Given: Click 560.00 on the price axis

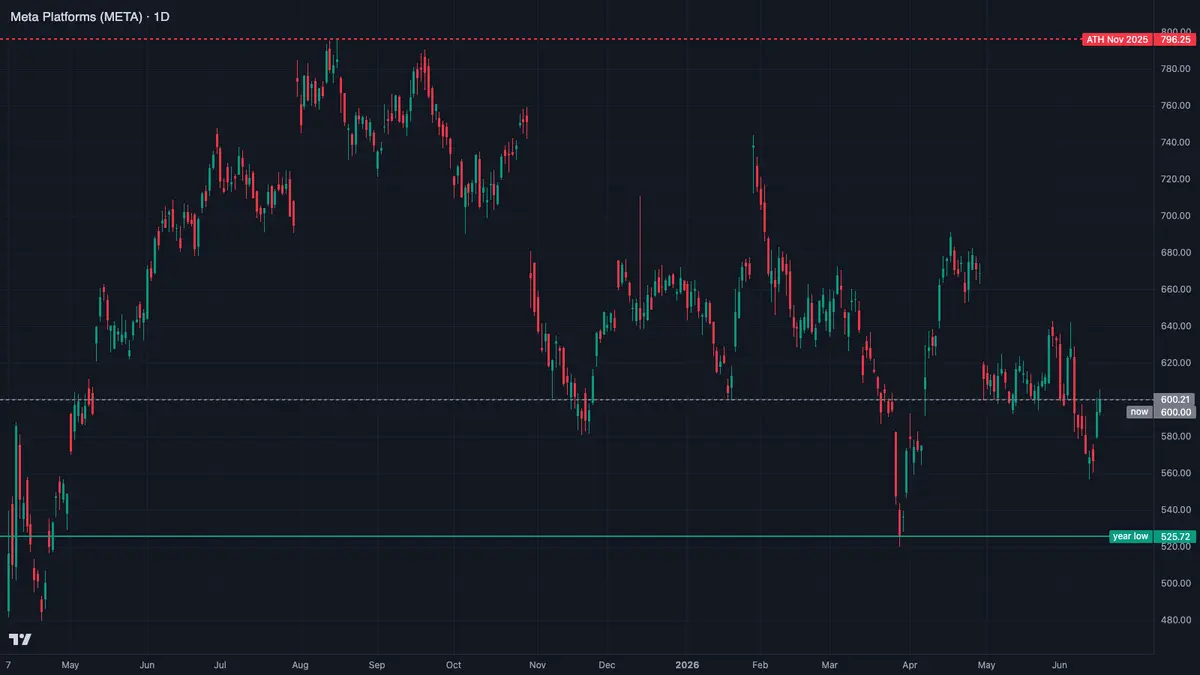Looking at the screenshot, I should pyautogui.click(x=1174, y=473).
